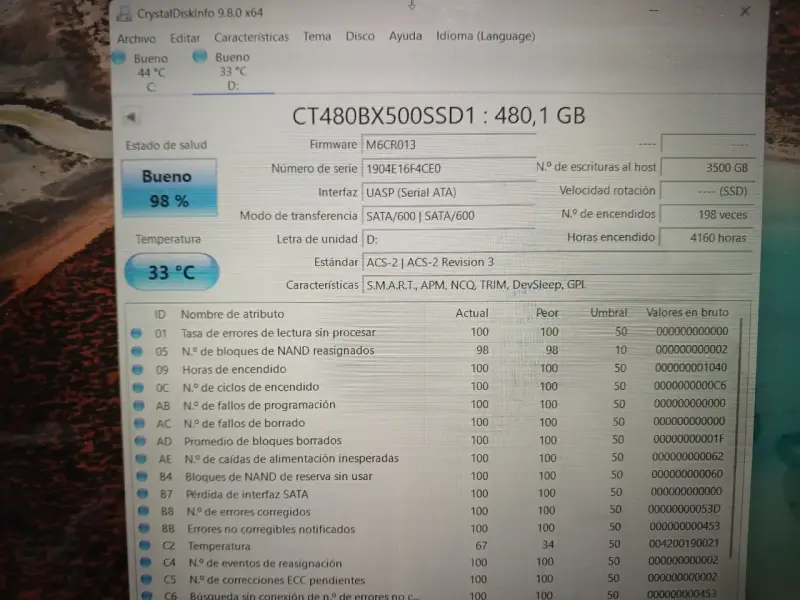This screenshot has height=600, width=800.
Task: Click status dot for attribute B7
Action: [x=143, y=494]
